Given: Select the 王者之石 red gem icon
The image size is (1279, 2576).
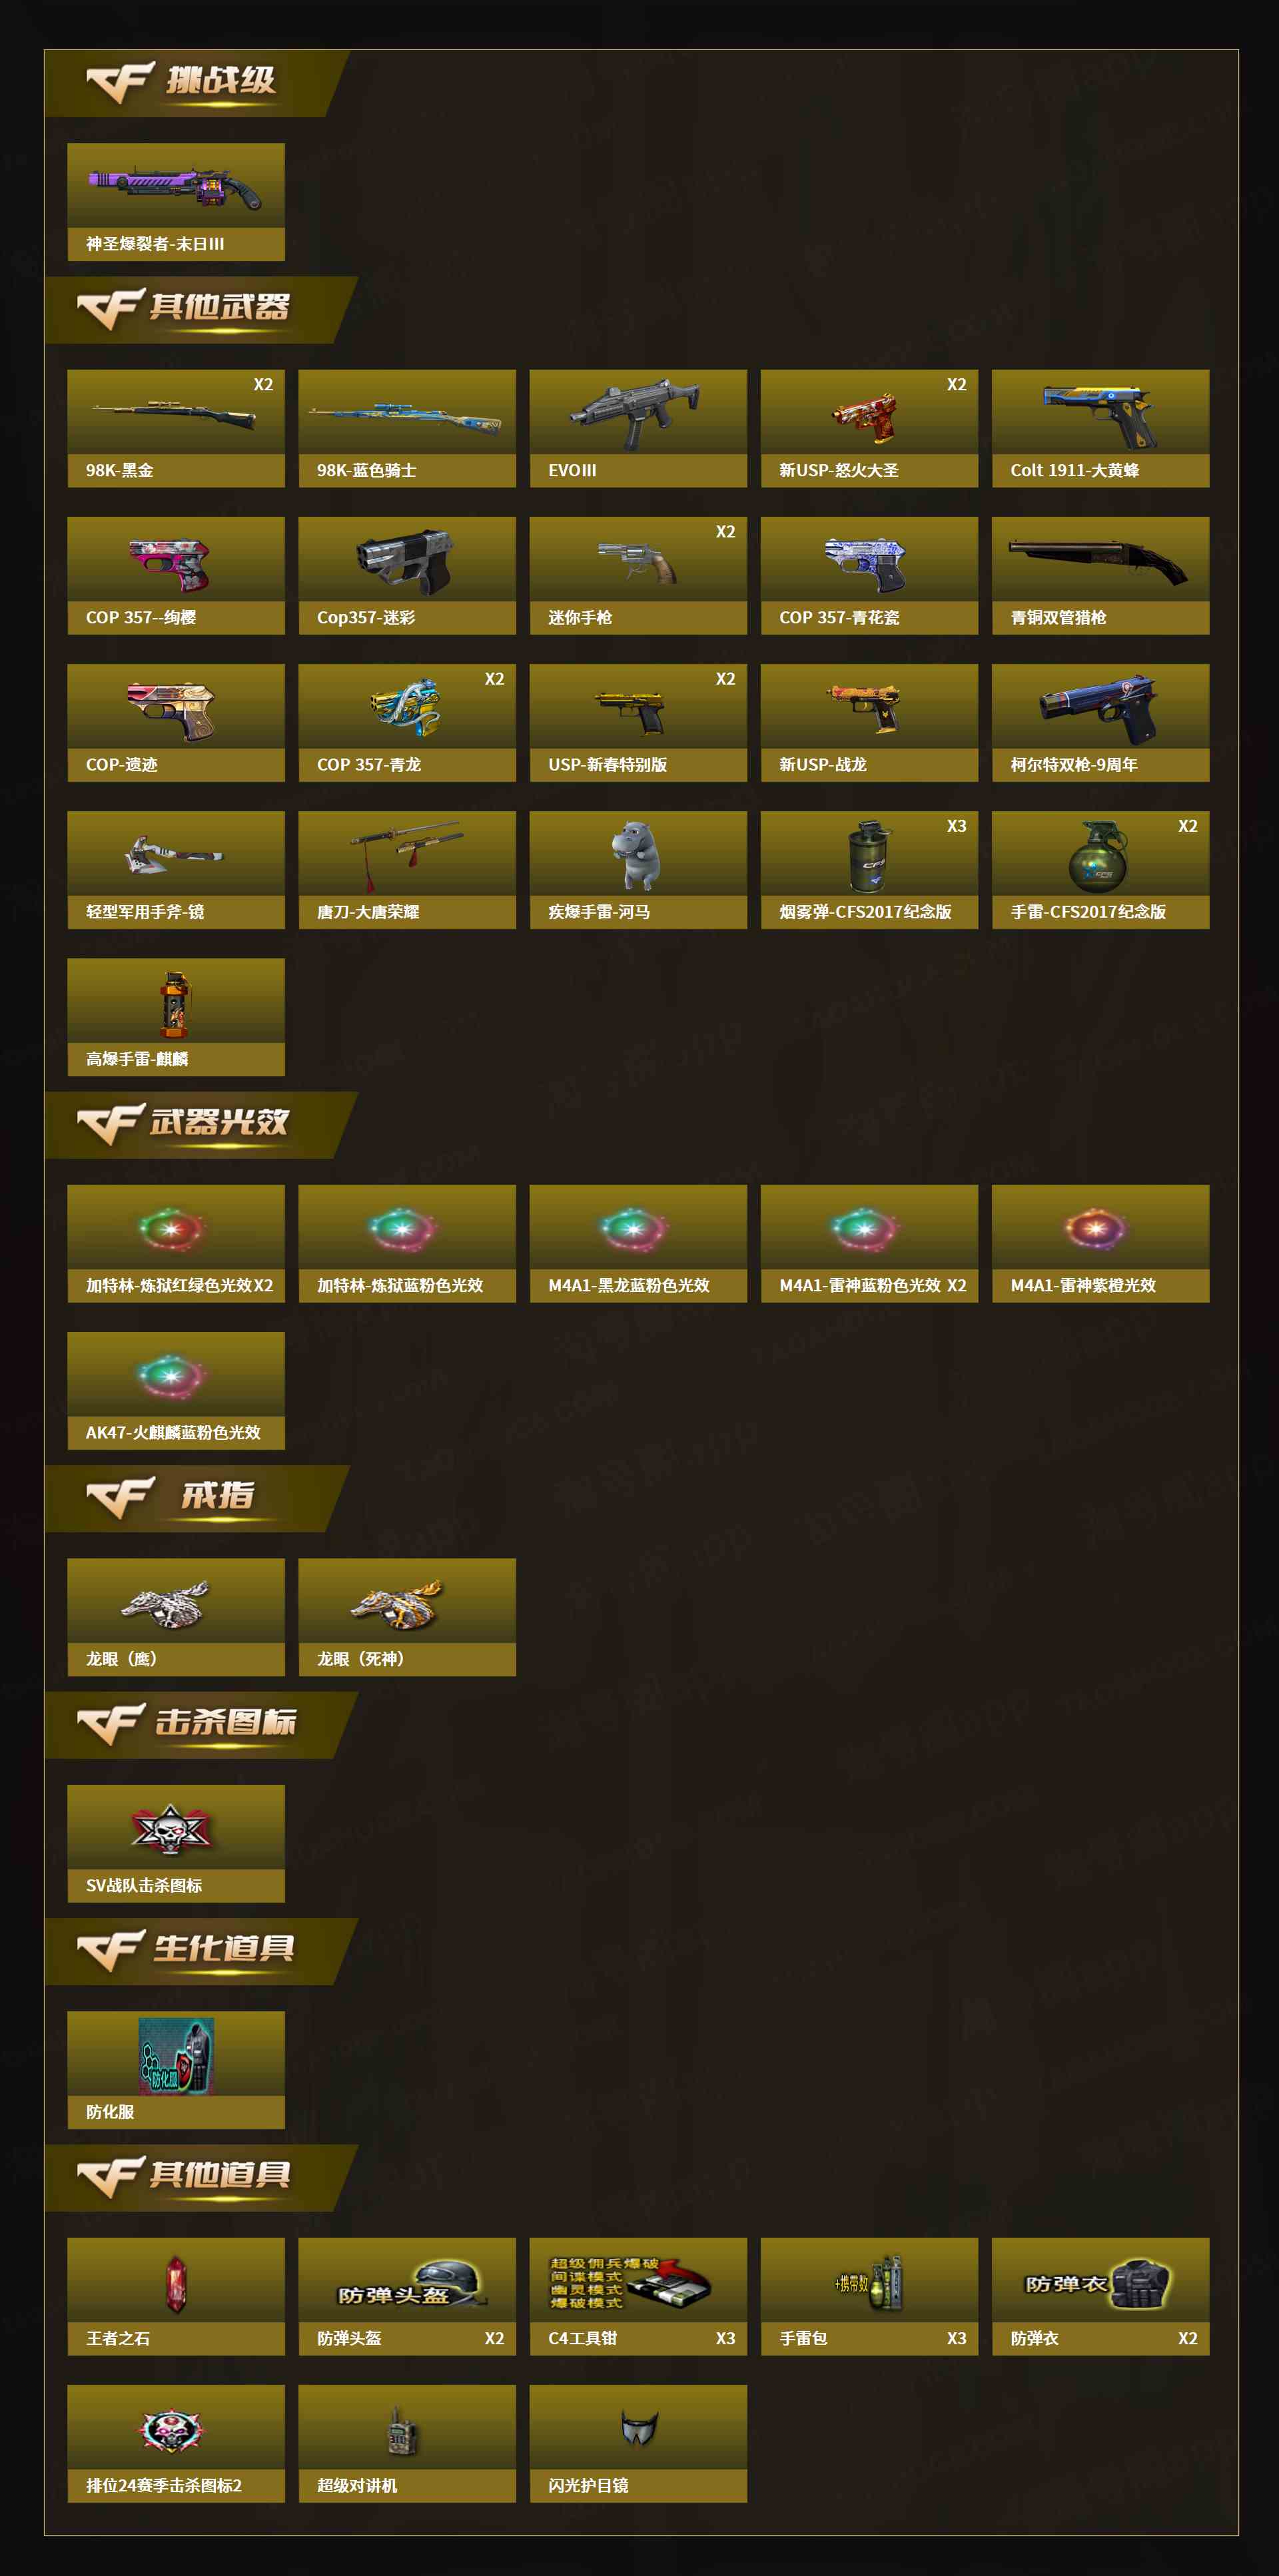Looking at the screenshot, I should tap(175, 2284).
